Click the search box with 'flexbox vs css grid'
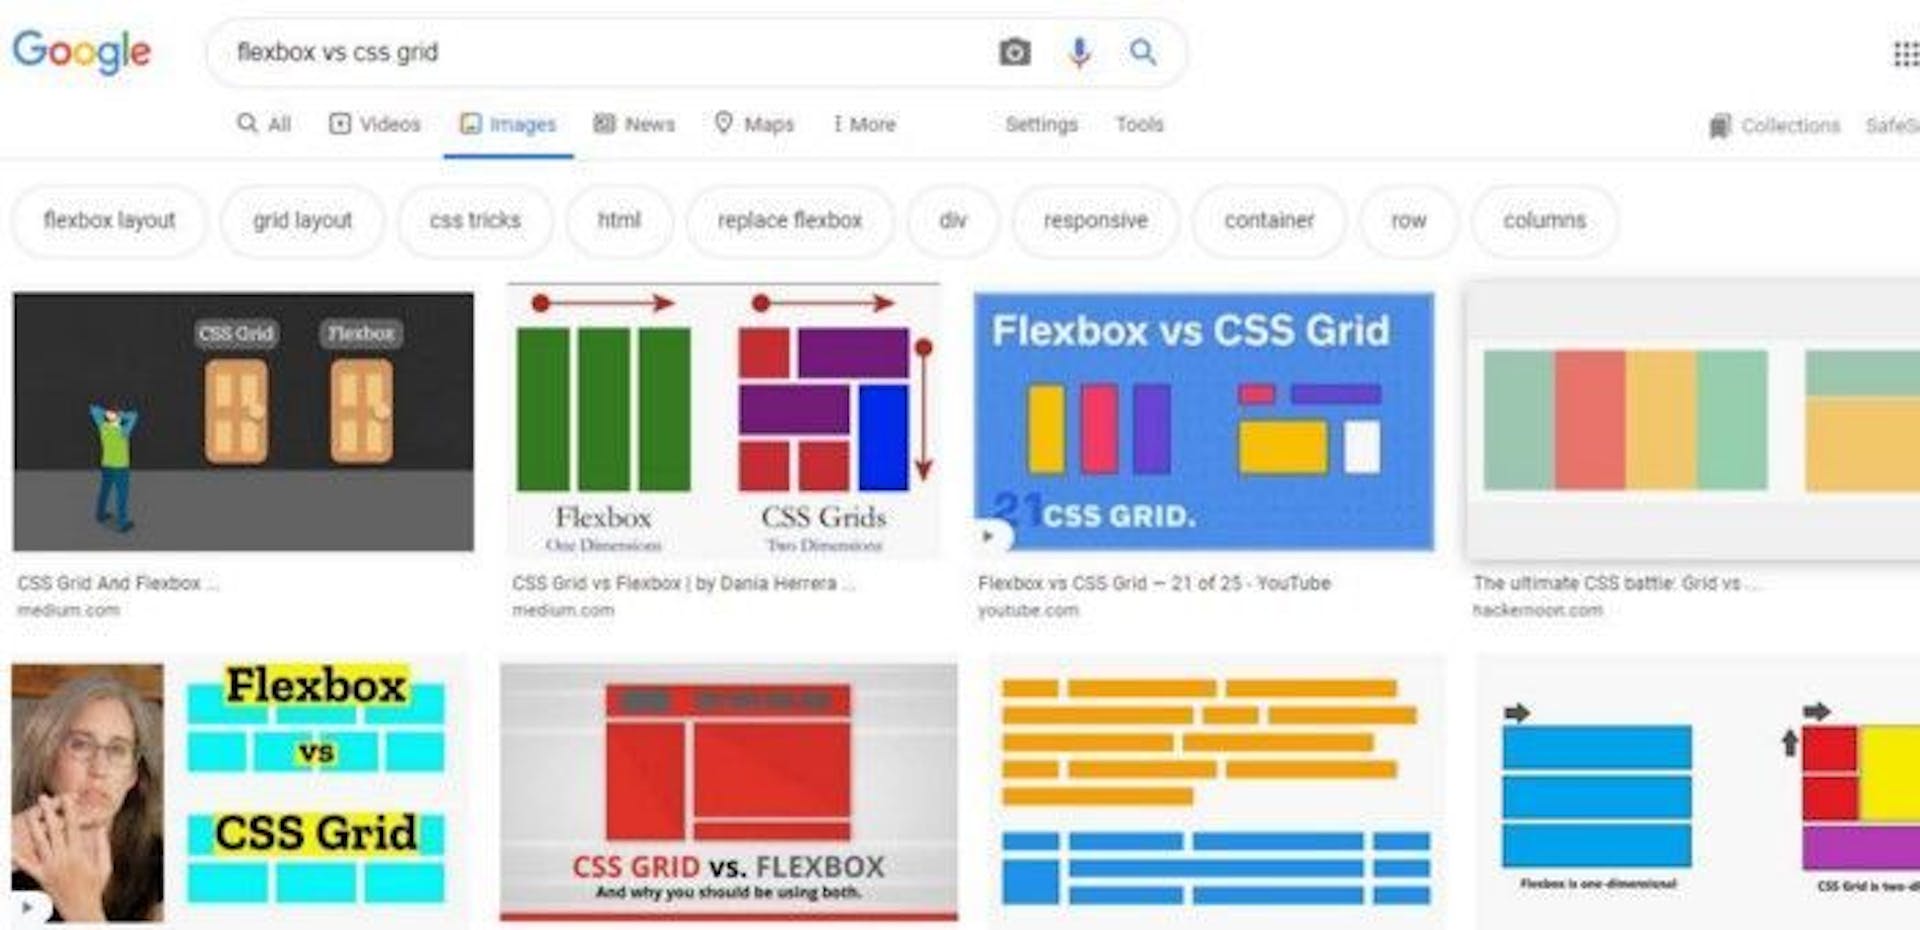The height and width of the screenshot is (930, 1920). click(600, 52)
